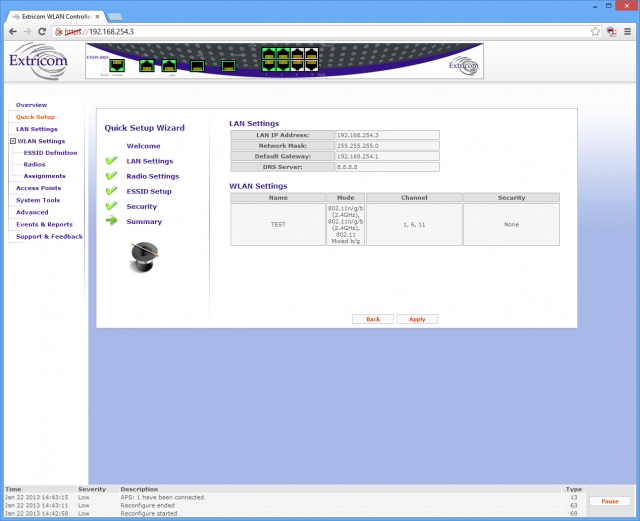
Task: Click the TEST network name cell
Action: tap(278, 225)
